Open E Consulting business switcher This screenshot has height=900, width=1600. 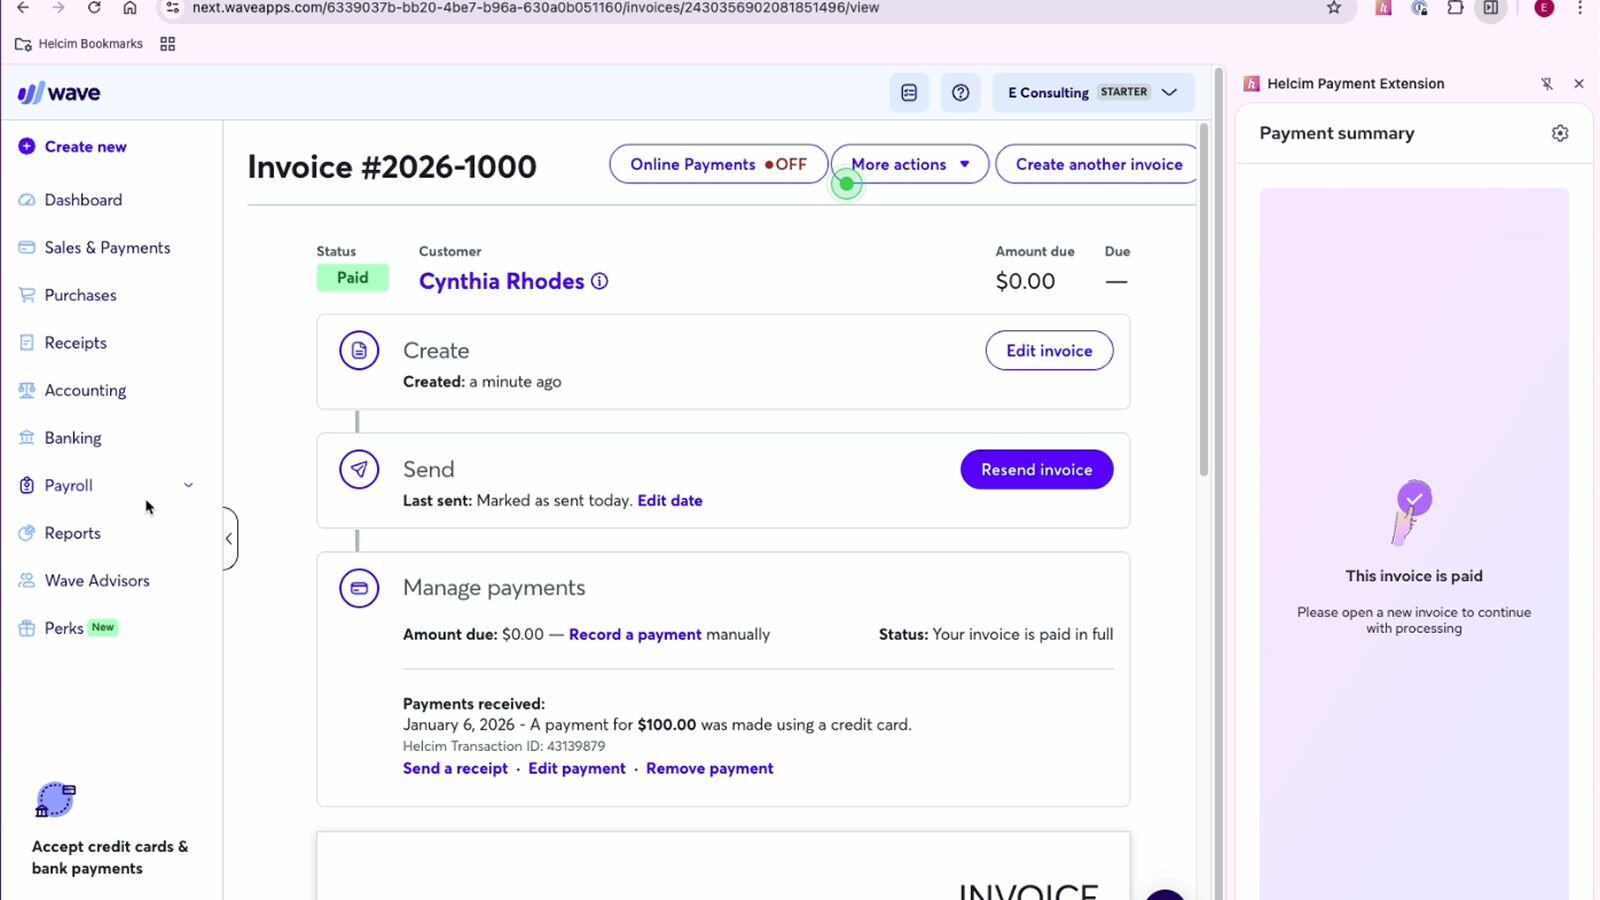1093,92
